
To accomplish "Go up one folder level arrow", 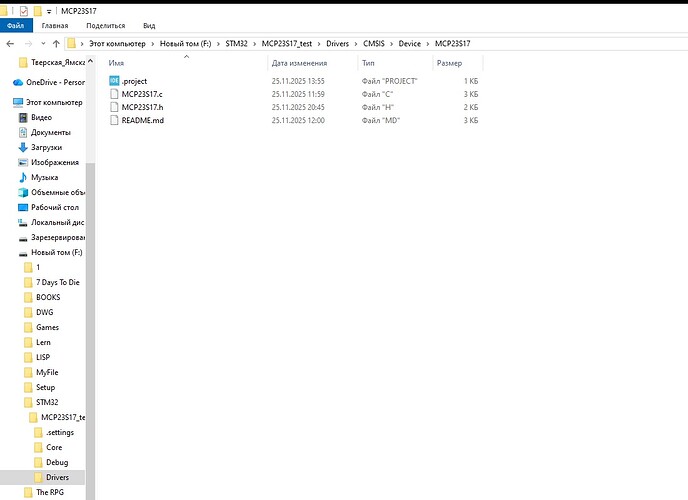I will 55,43.
